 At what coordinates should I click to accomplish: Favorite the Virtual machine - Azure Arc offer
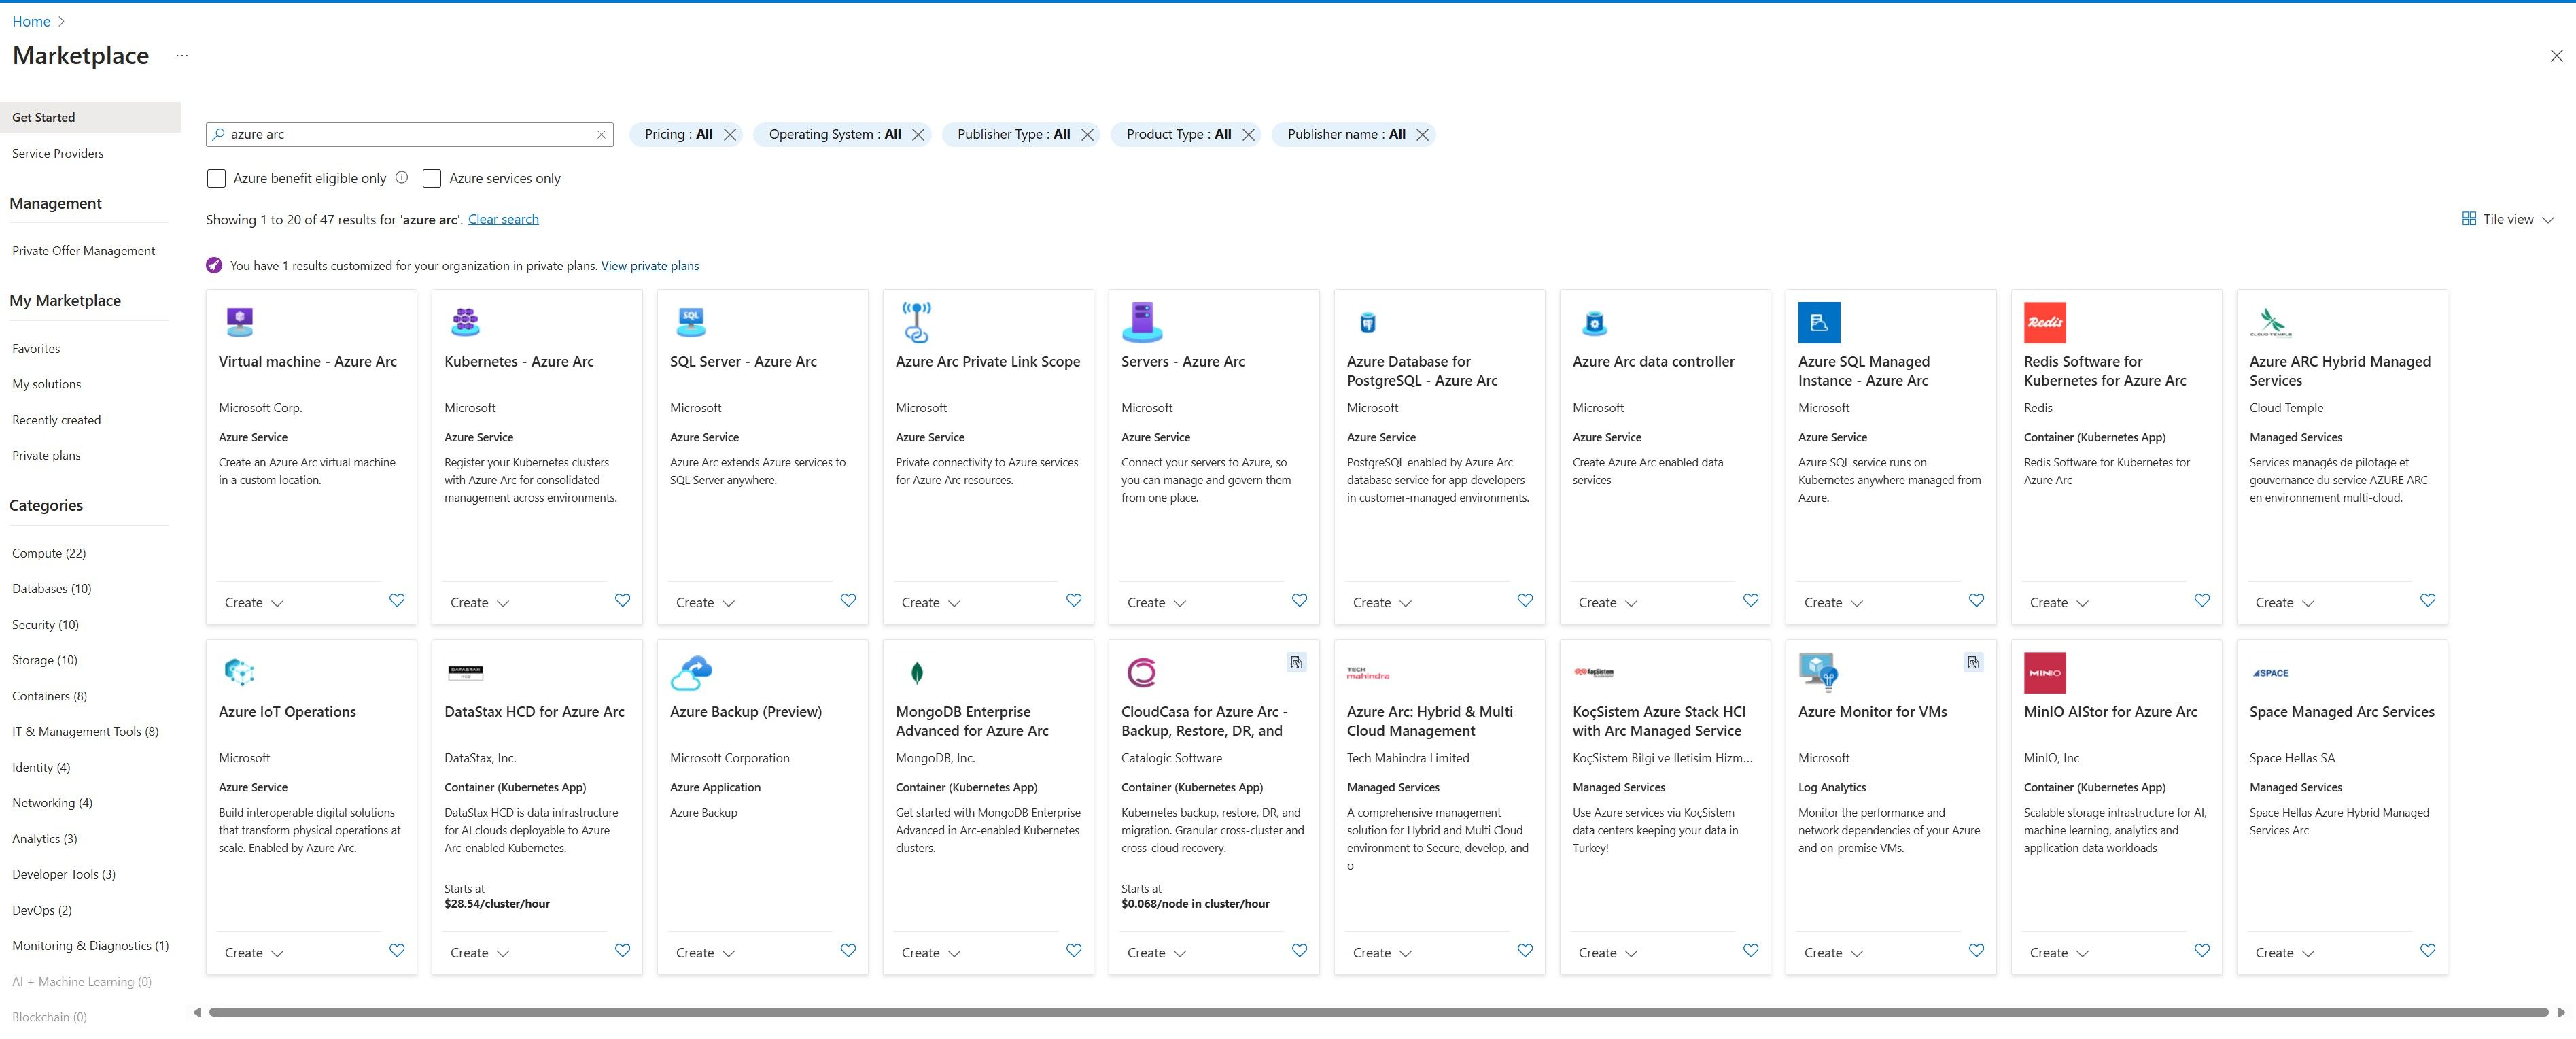coord(397,600)
